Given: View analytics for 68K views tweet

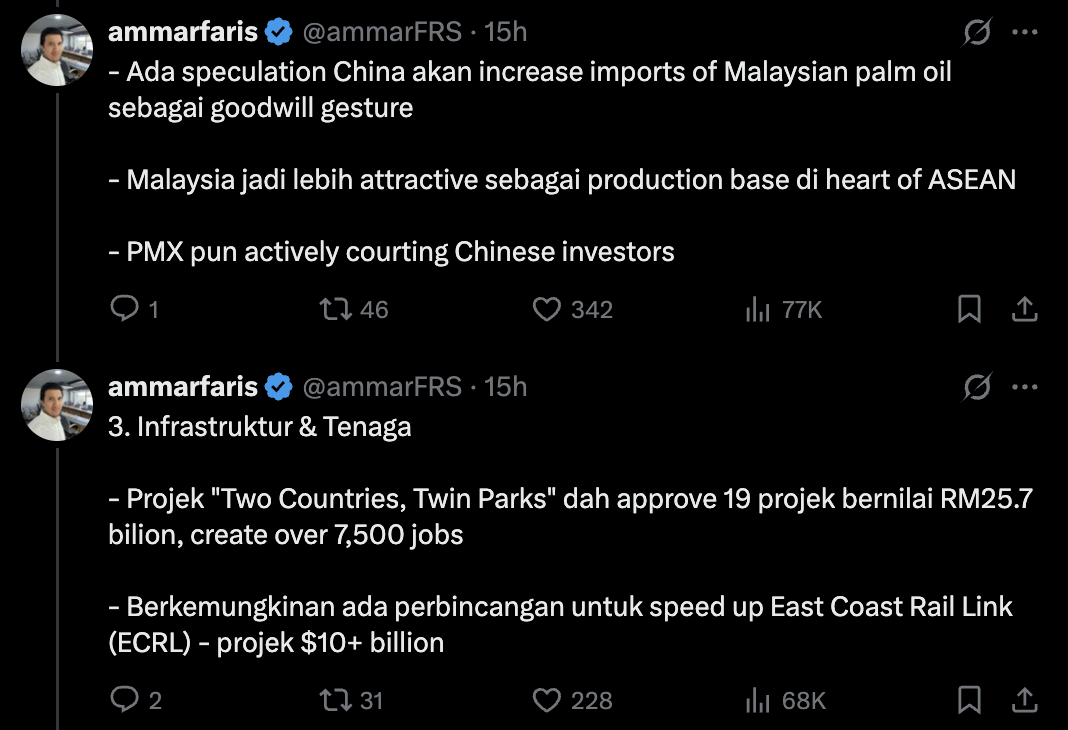Looking at the screenshot, I should pos(757,700).
